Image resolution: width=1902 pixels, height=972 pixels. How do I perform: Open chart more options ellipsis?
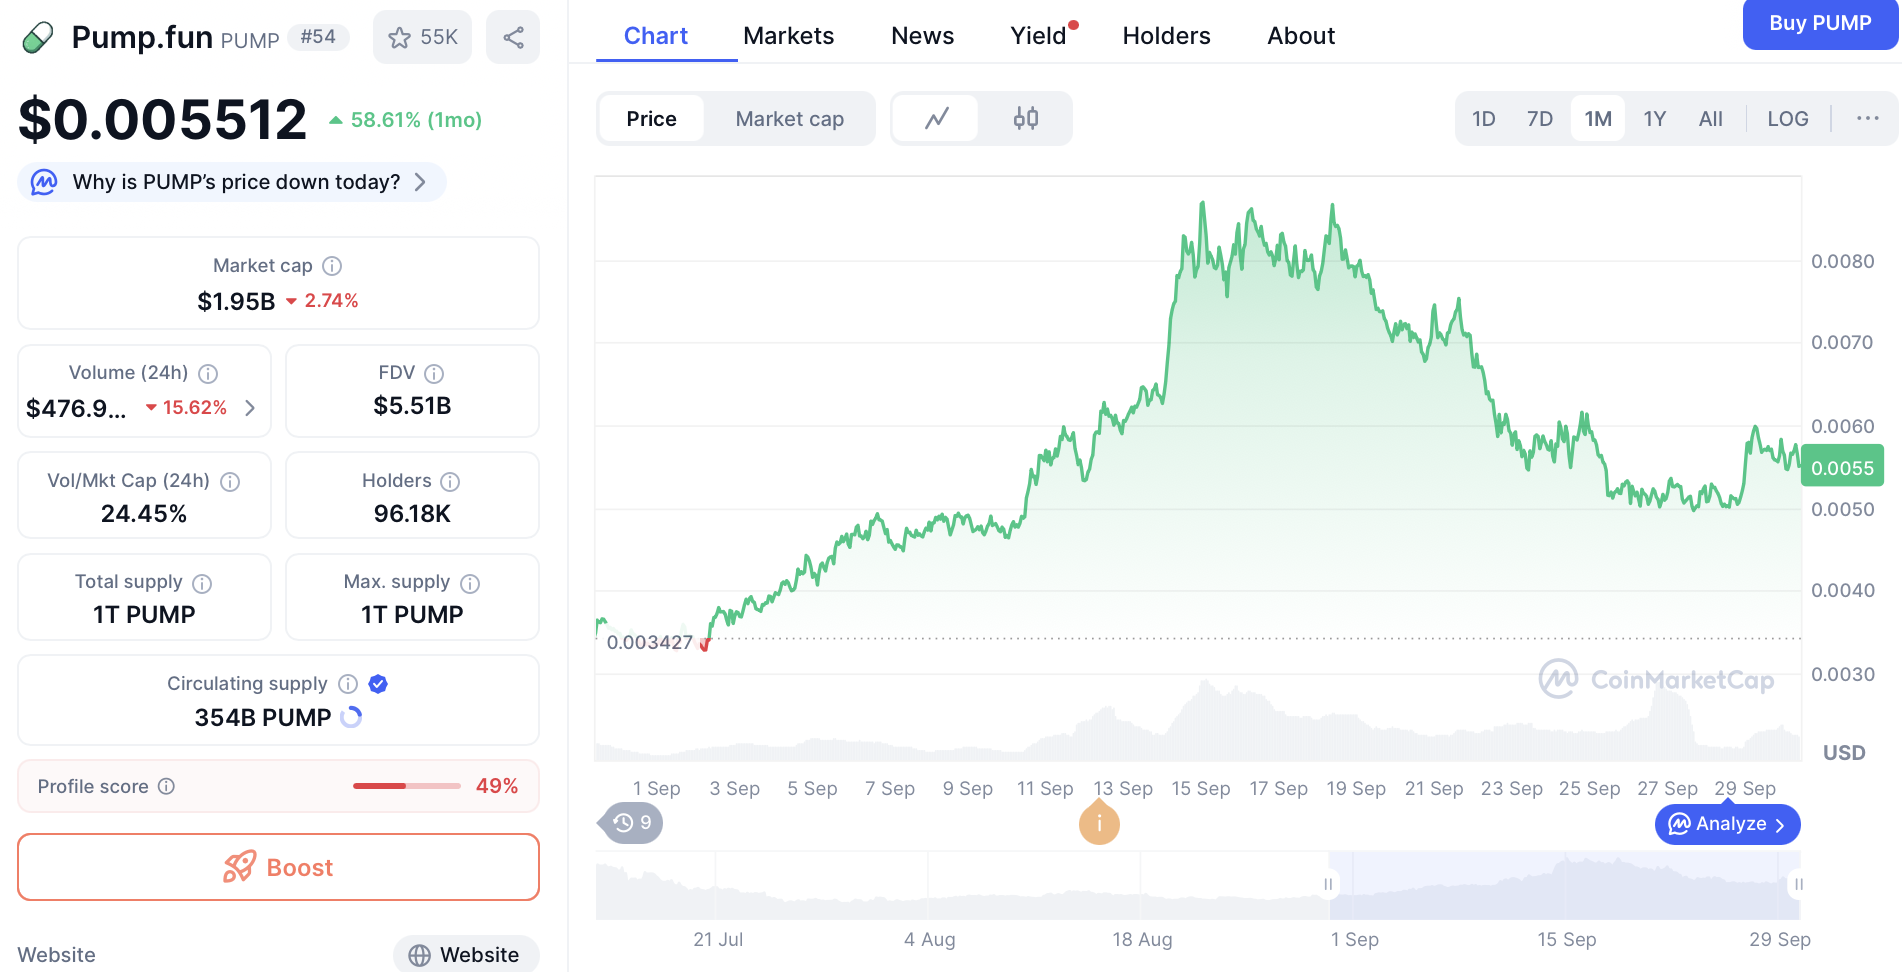point(1867,118)
